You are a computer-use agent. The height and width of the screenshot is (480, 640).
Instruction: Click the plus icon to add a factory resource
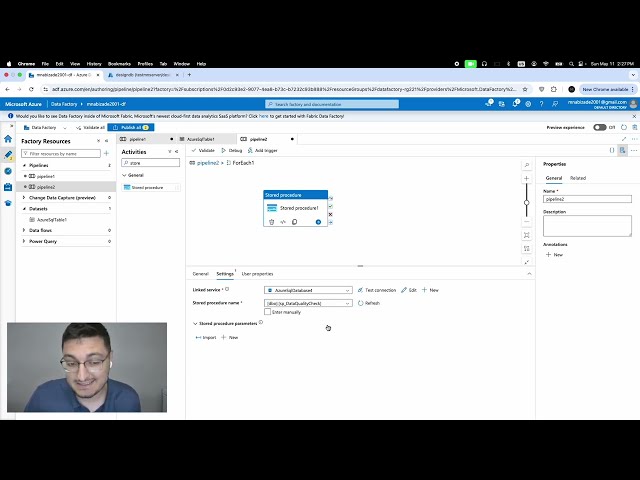pos(107,153)
